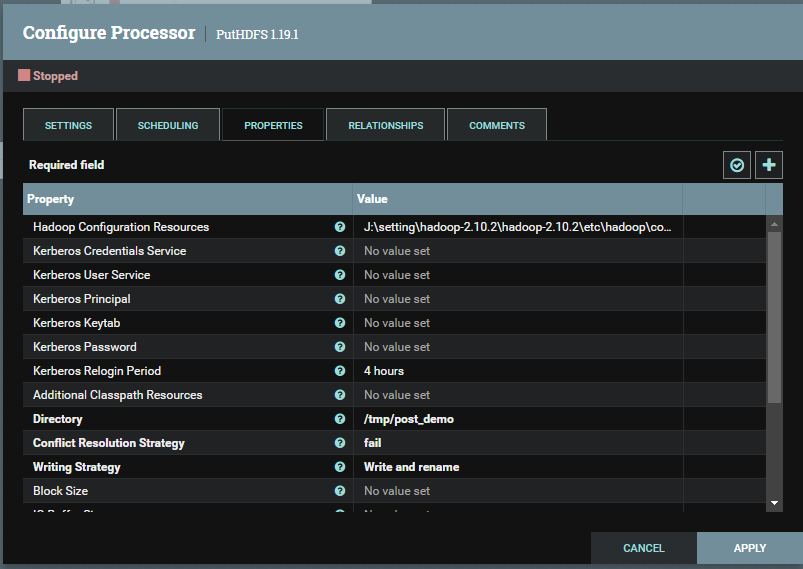This screenshot has width=803, height=569.
Task: Open the Settings tab
Action: 68,125
